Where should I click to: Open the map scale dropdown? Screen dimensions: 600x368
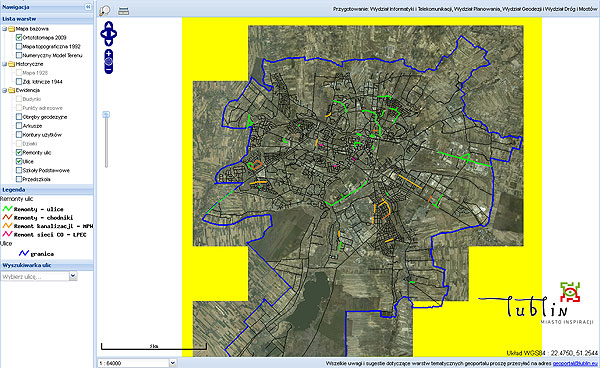(x=173, y=363)
